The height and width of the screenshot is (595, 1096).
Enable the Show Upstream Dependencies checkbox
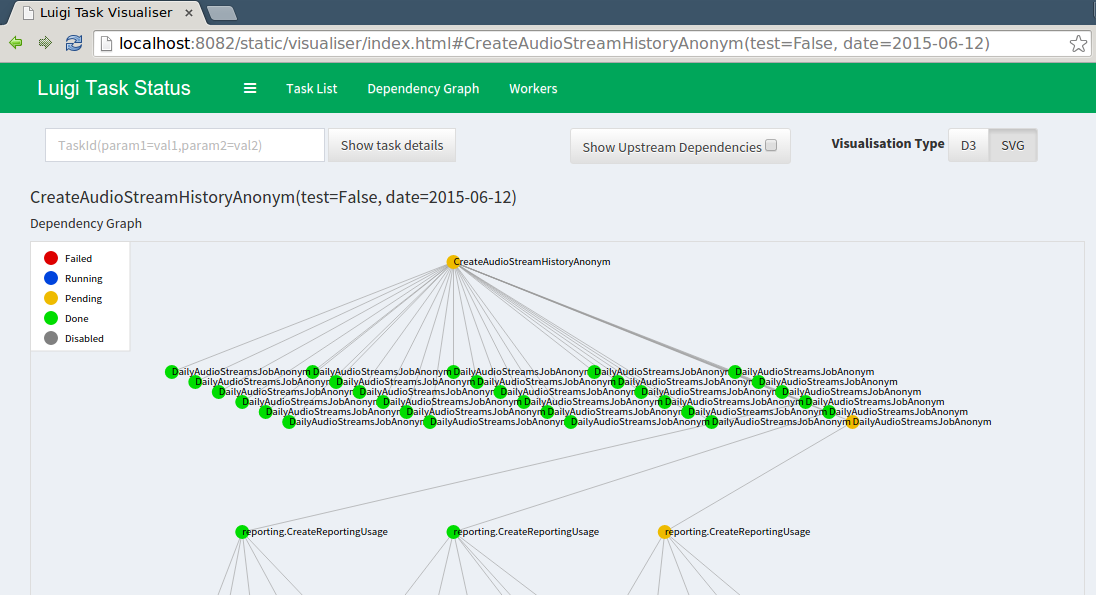(770, 144)
